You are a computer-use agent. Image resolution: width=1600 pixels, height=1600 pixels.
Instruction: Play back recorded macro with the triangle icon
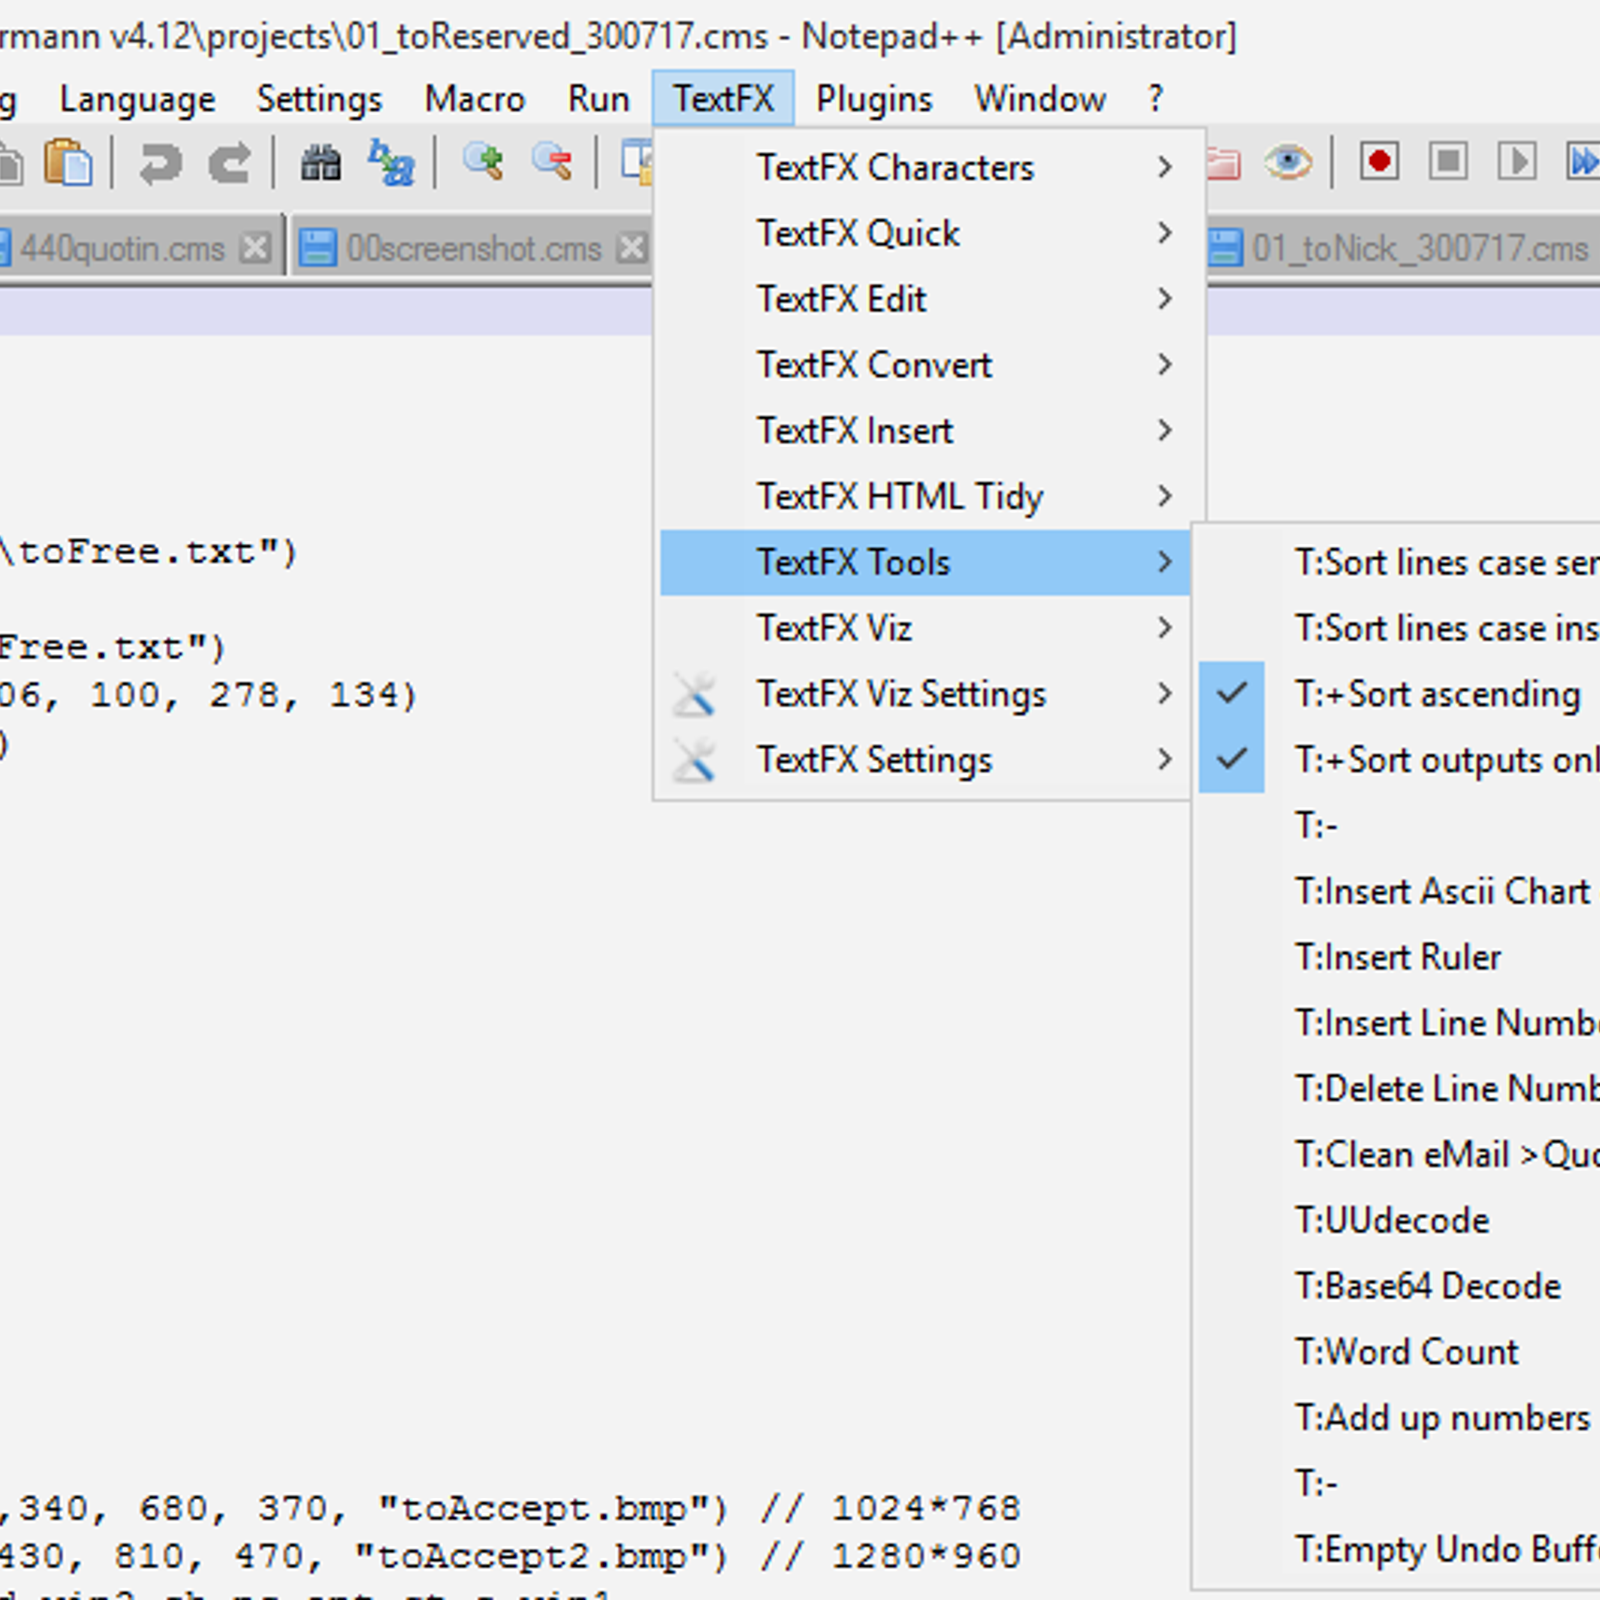[1517, 161]
